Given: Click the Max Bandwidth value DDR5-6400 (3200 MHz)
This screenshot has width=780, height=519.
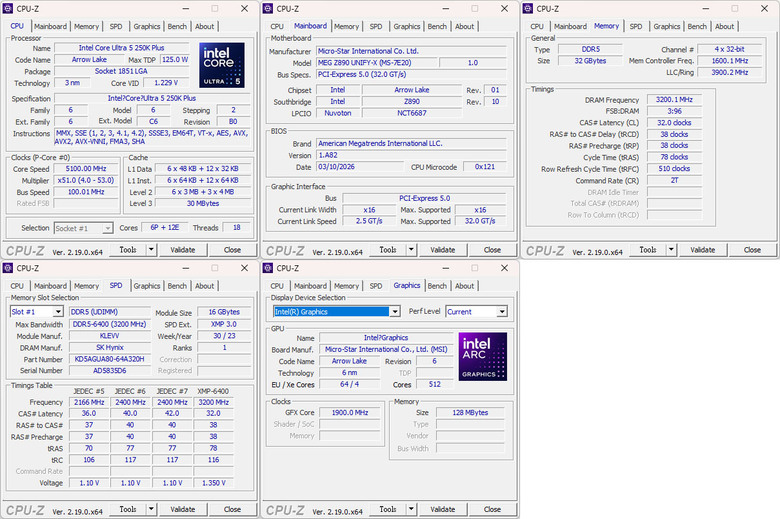Looking at the screenshot, I should (x=109, y=324).
